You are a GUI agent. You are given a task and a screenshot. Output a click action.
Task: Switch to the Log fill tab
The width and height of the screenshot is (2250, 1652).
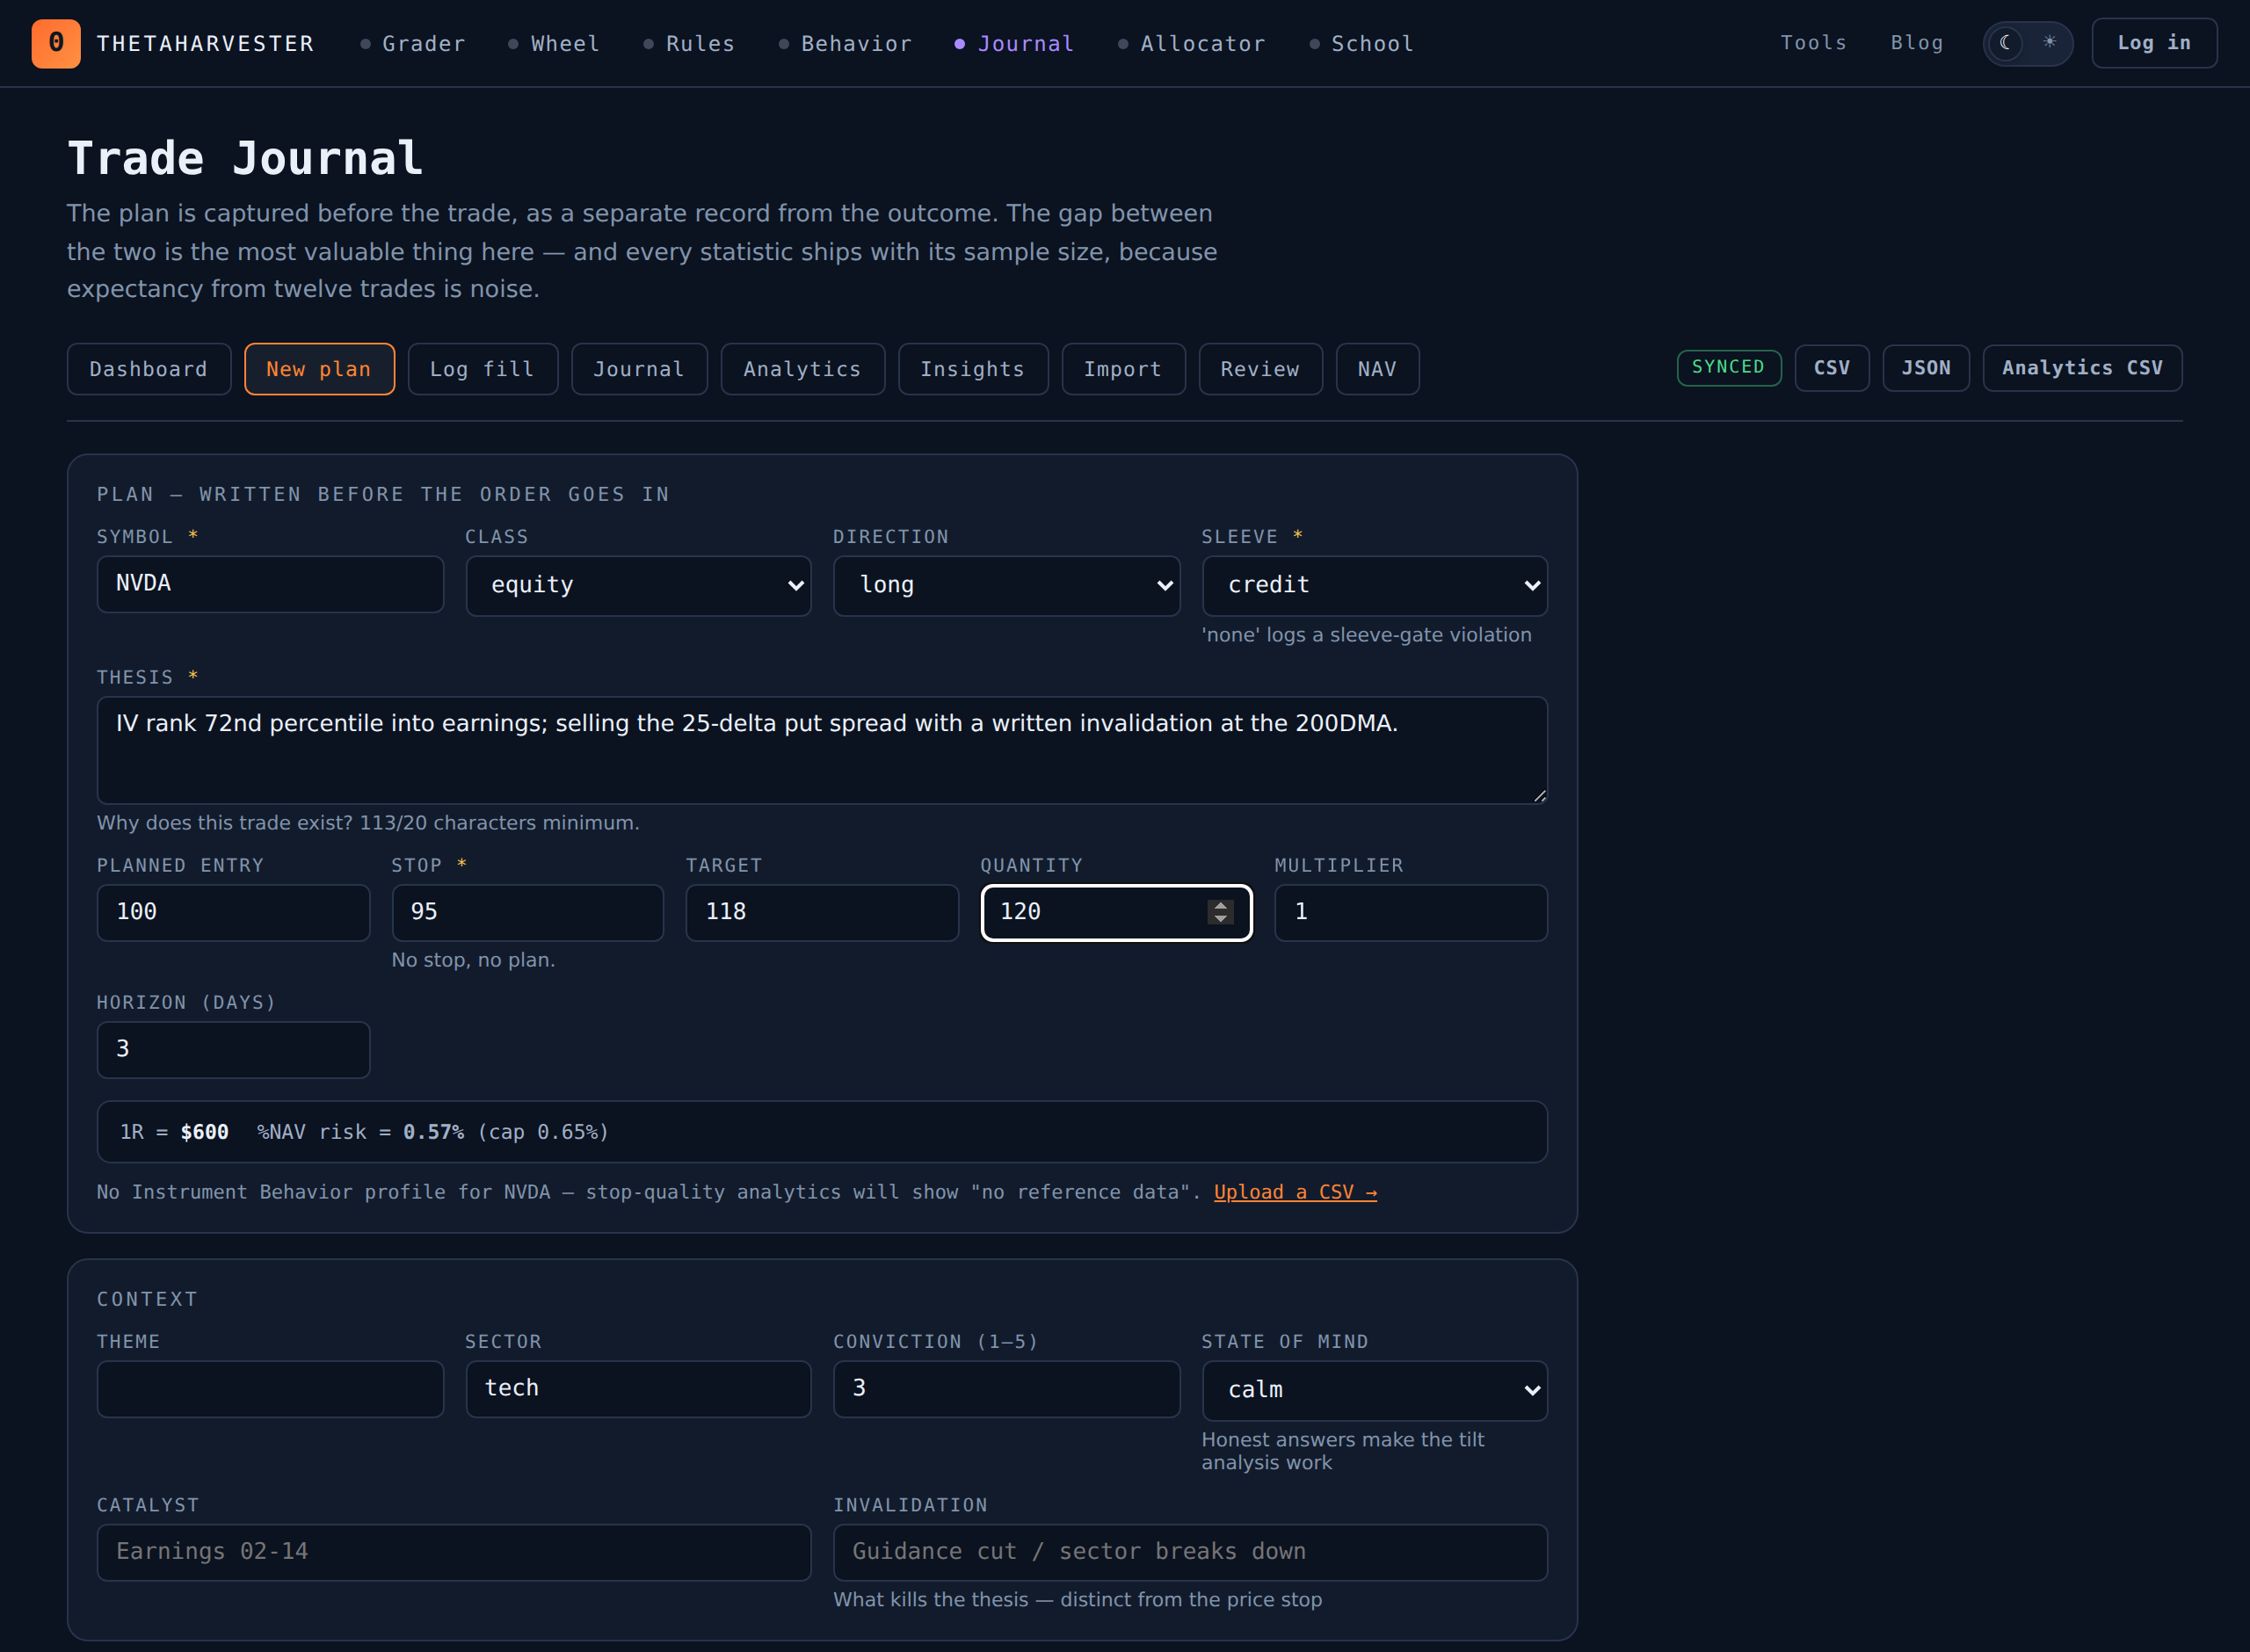(482, 369)
